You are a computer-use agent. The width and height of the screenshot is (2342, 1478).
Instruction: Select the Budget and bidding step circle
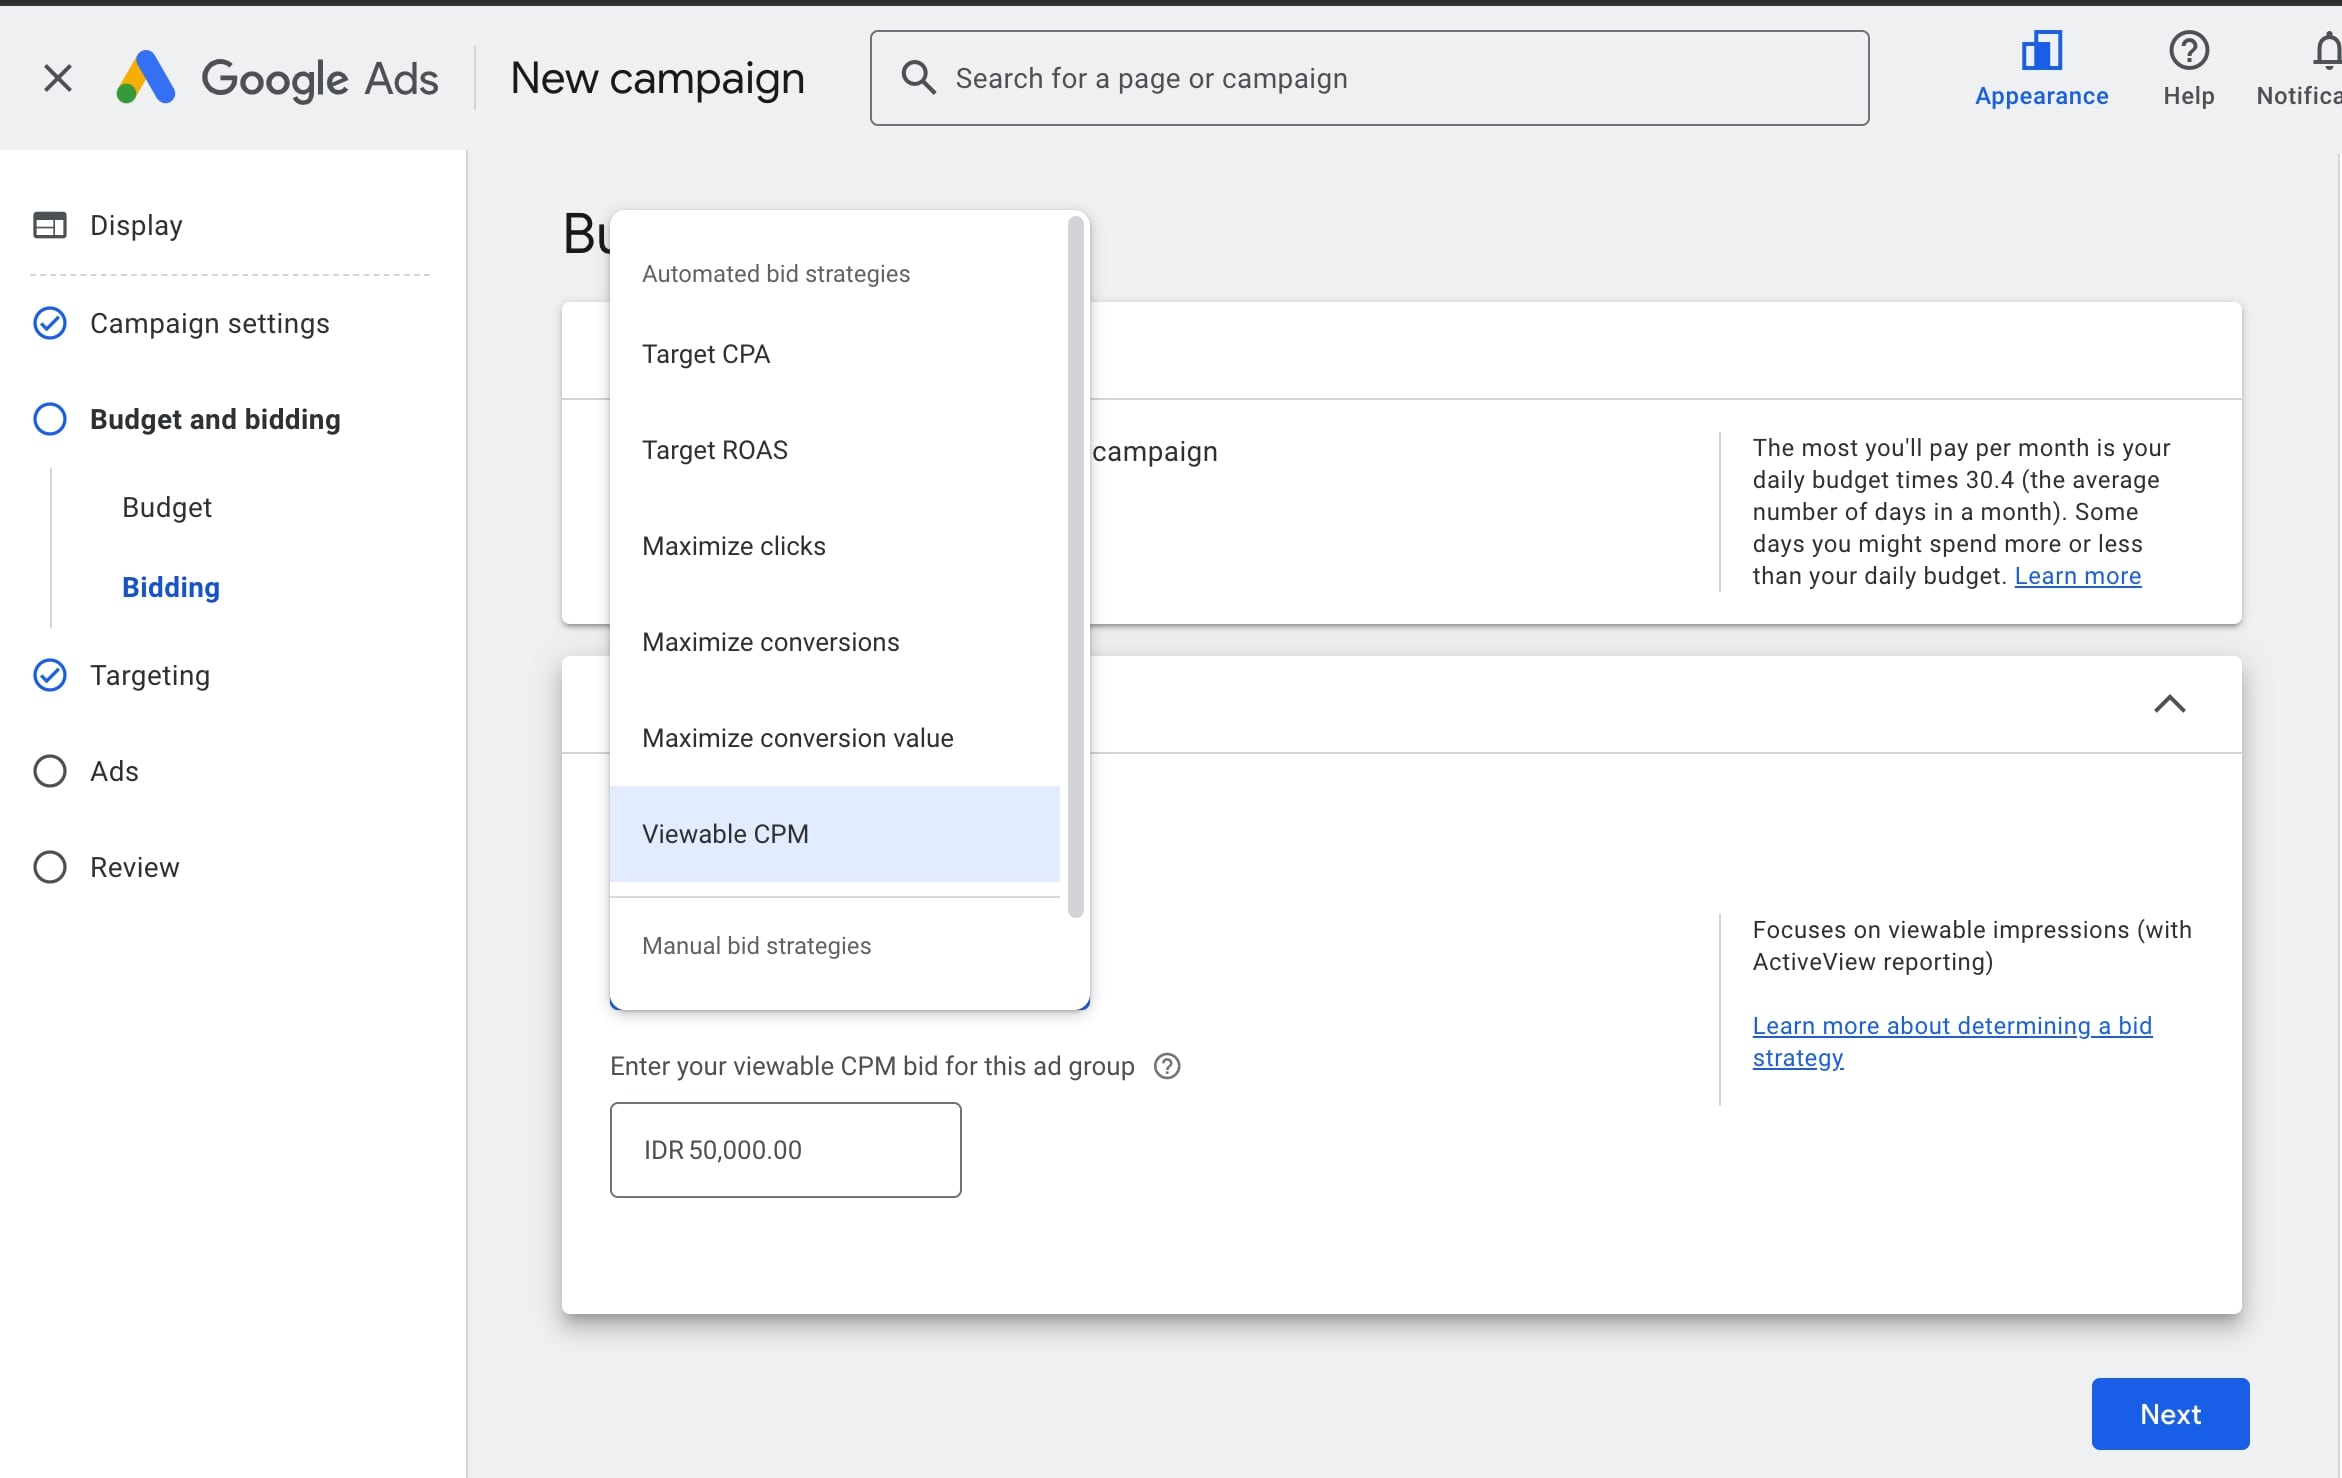click(x=50, y=419)
